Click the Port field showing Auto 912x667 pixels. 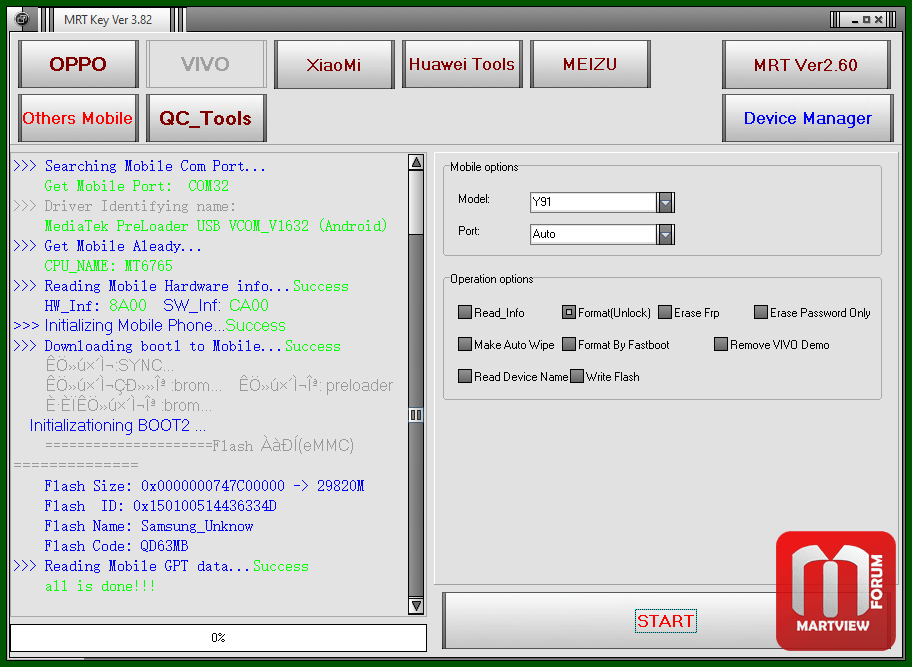click(x=593, y=234)
